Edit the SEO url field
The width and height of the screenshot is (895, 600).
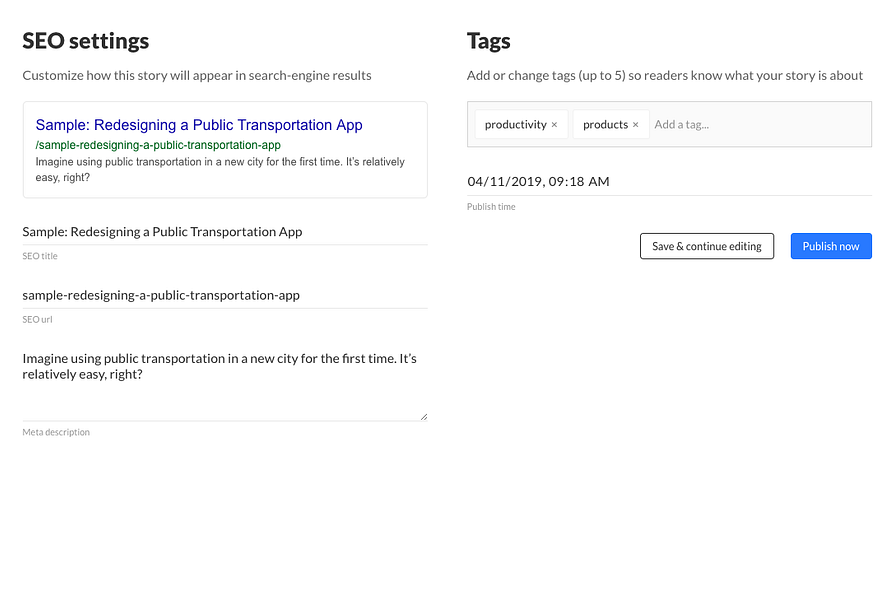click(x=225, y=295)
